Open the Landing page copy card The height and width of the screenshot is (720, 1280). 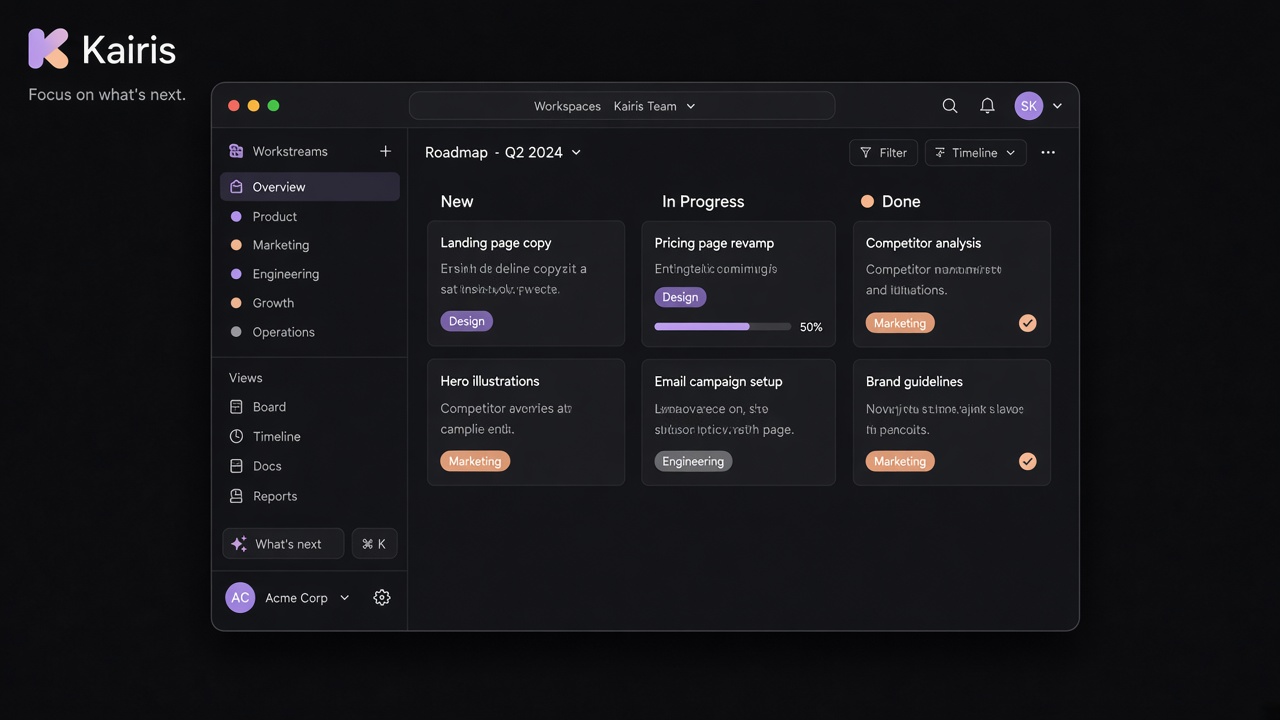[x=526, y=284]
